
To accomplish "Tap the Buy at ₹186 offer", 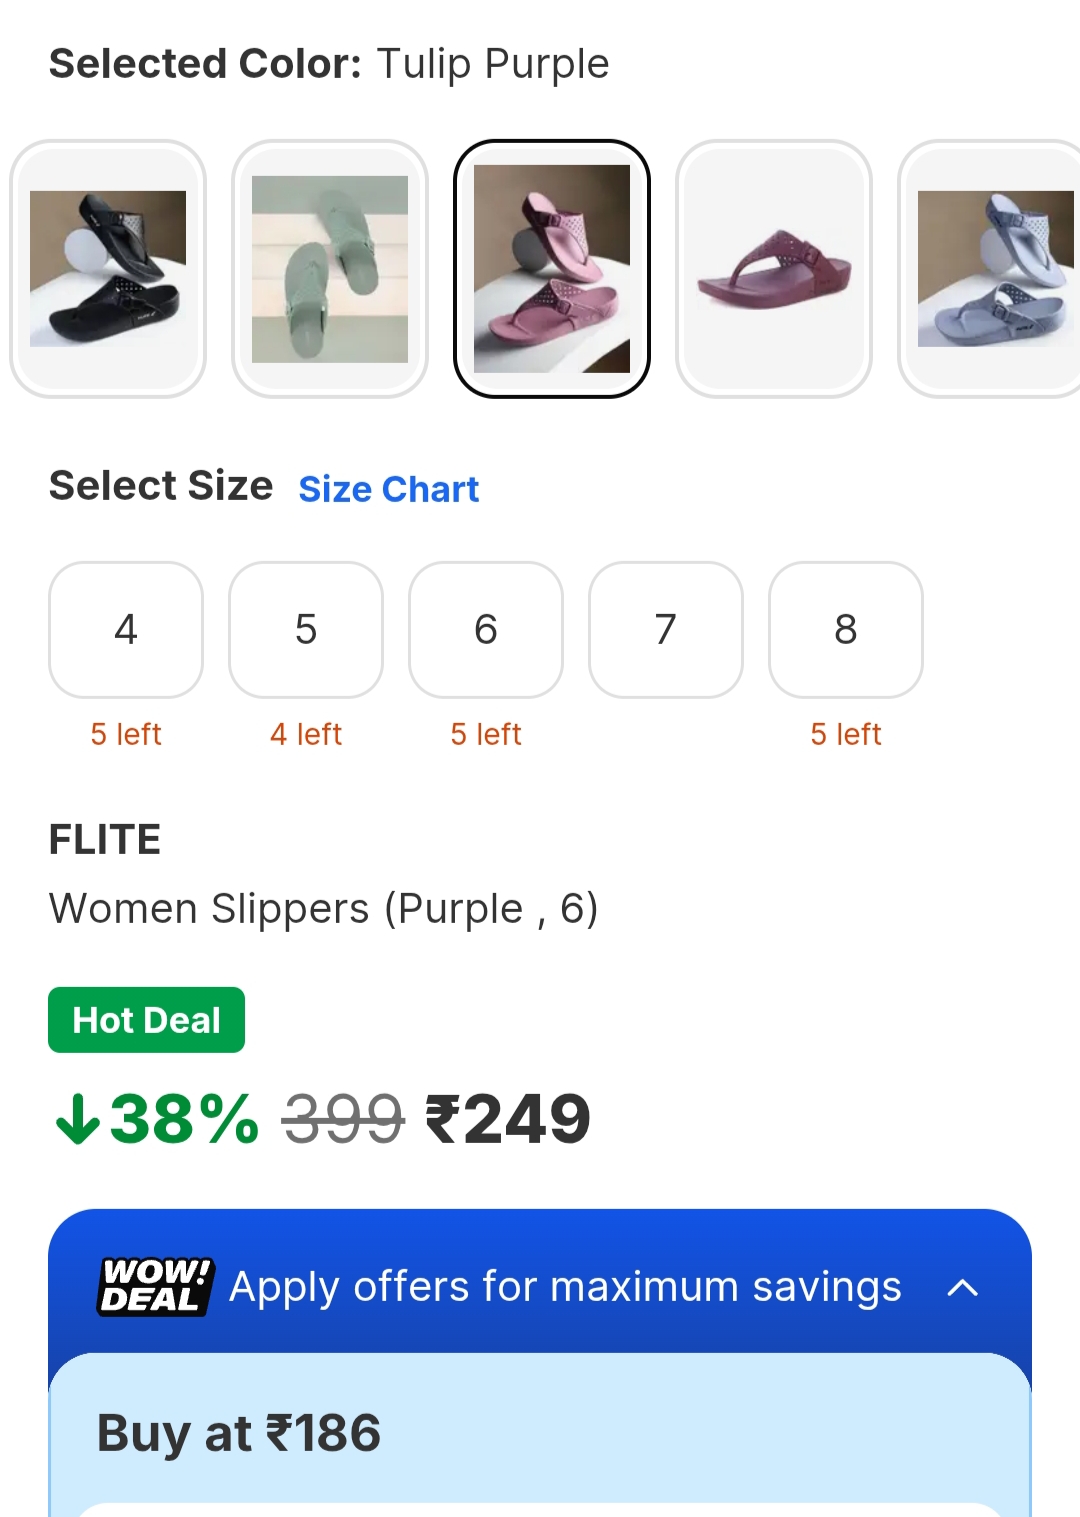I will (239, 1432).
